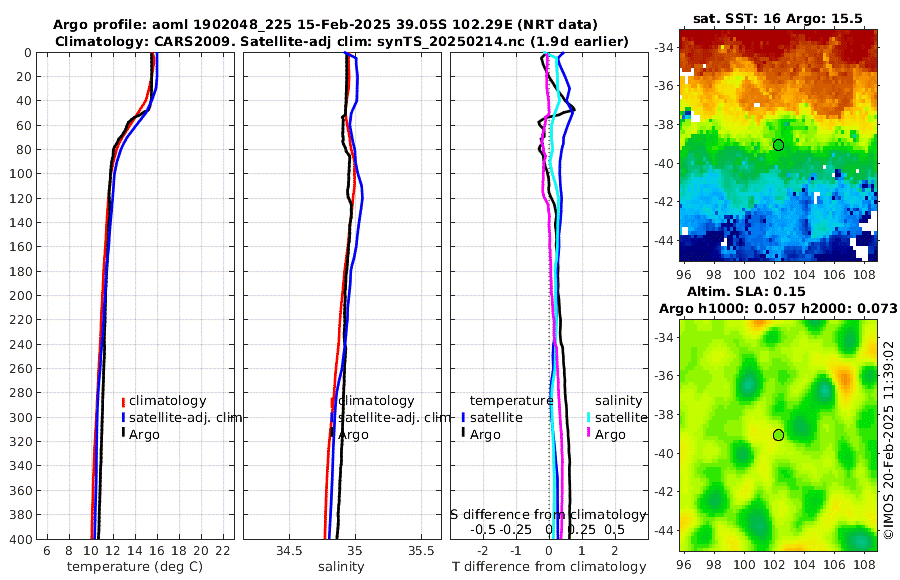This screenshot has width=900, height=580.
Task: Click 'Altim. SLA: 0.15' title
Action: (746, 291)
